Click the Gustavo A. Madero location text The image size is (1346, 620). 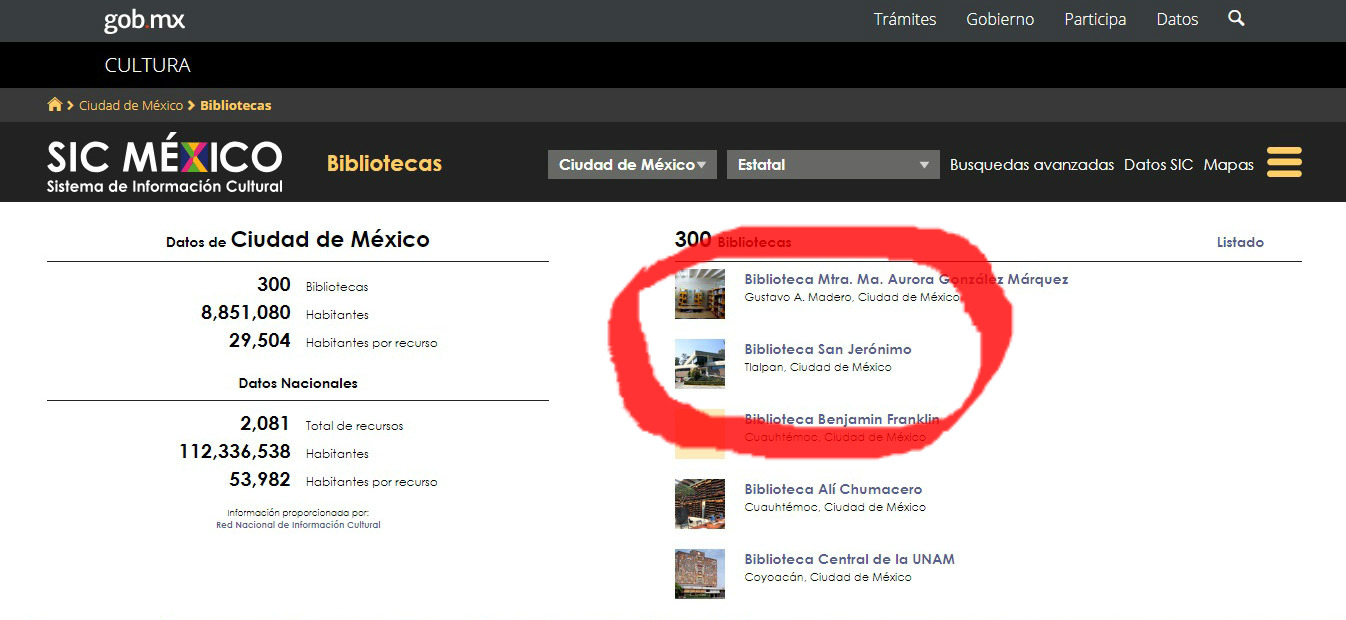[x=852, y=297]
